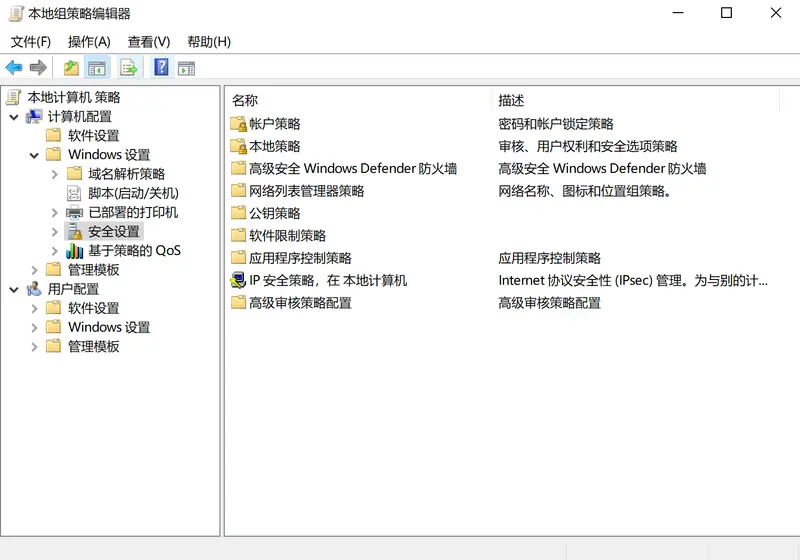This screenshot has width=800, height=560.
Task: Click the 本地策略 locked folder icon
Action: click(238, 146)
